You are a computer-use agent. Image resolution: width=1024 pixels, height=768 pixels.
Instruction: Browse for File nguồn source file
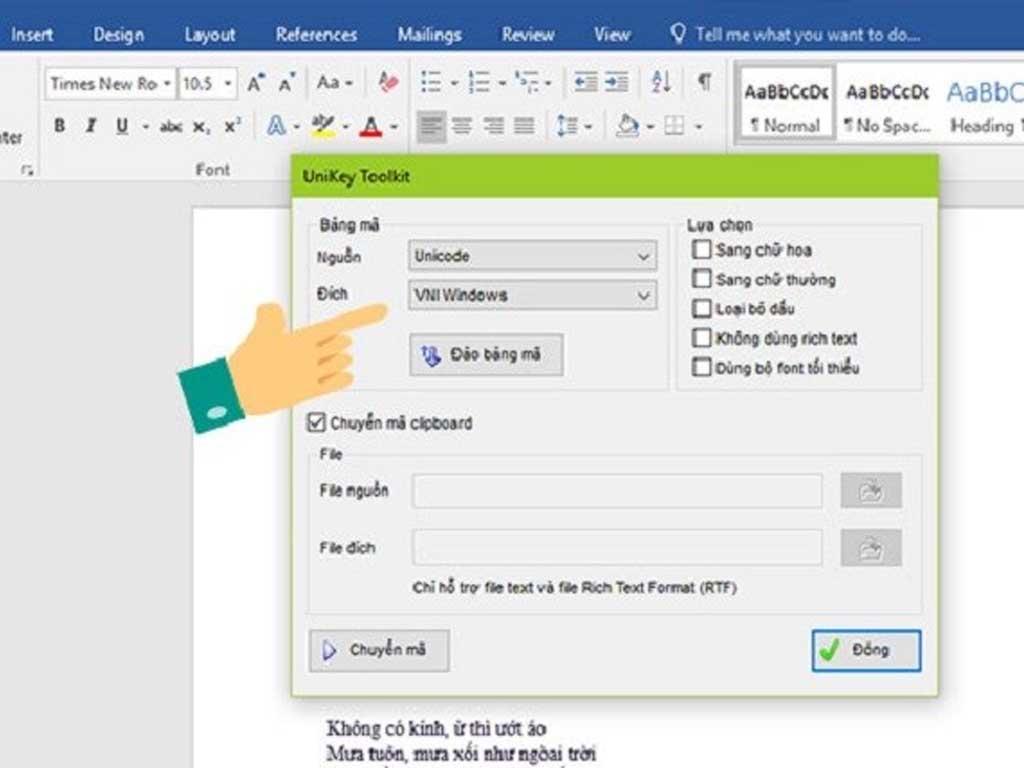click(871, 490)
